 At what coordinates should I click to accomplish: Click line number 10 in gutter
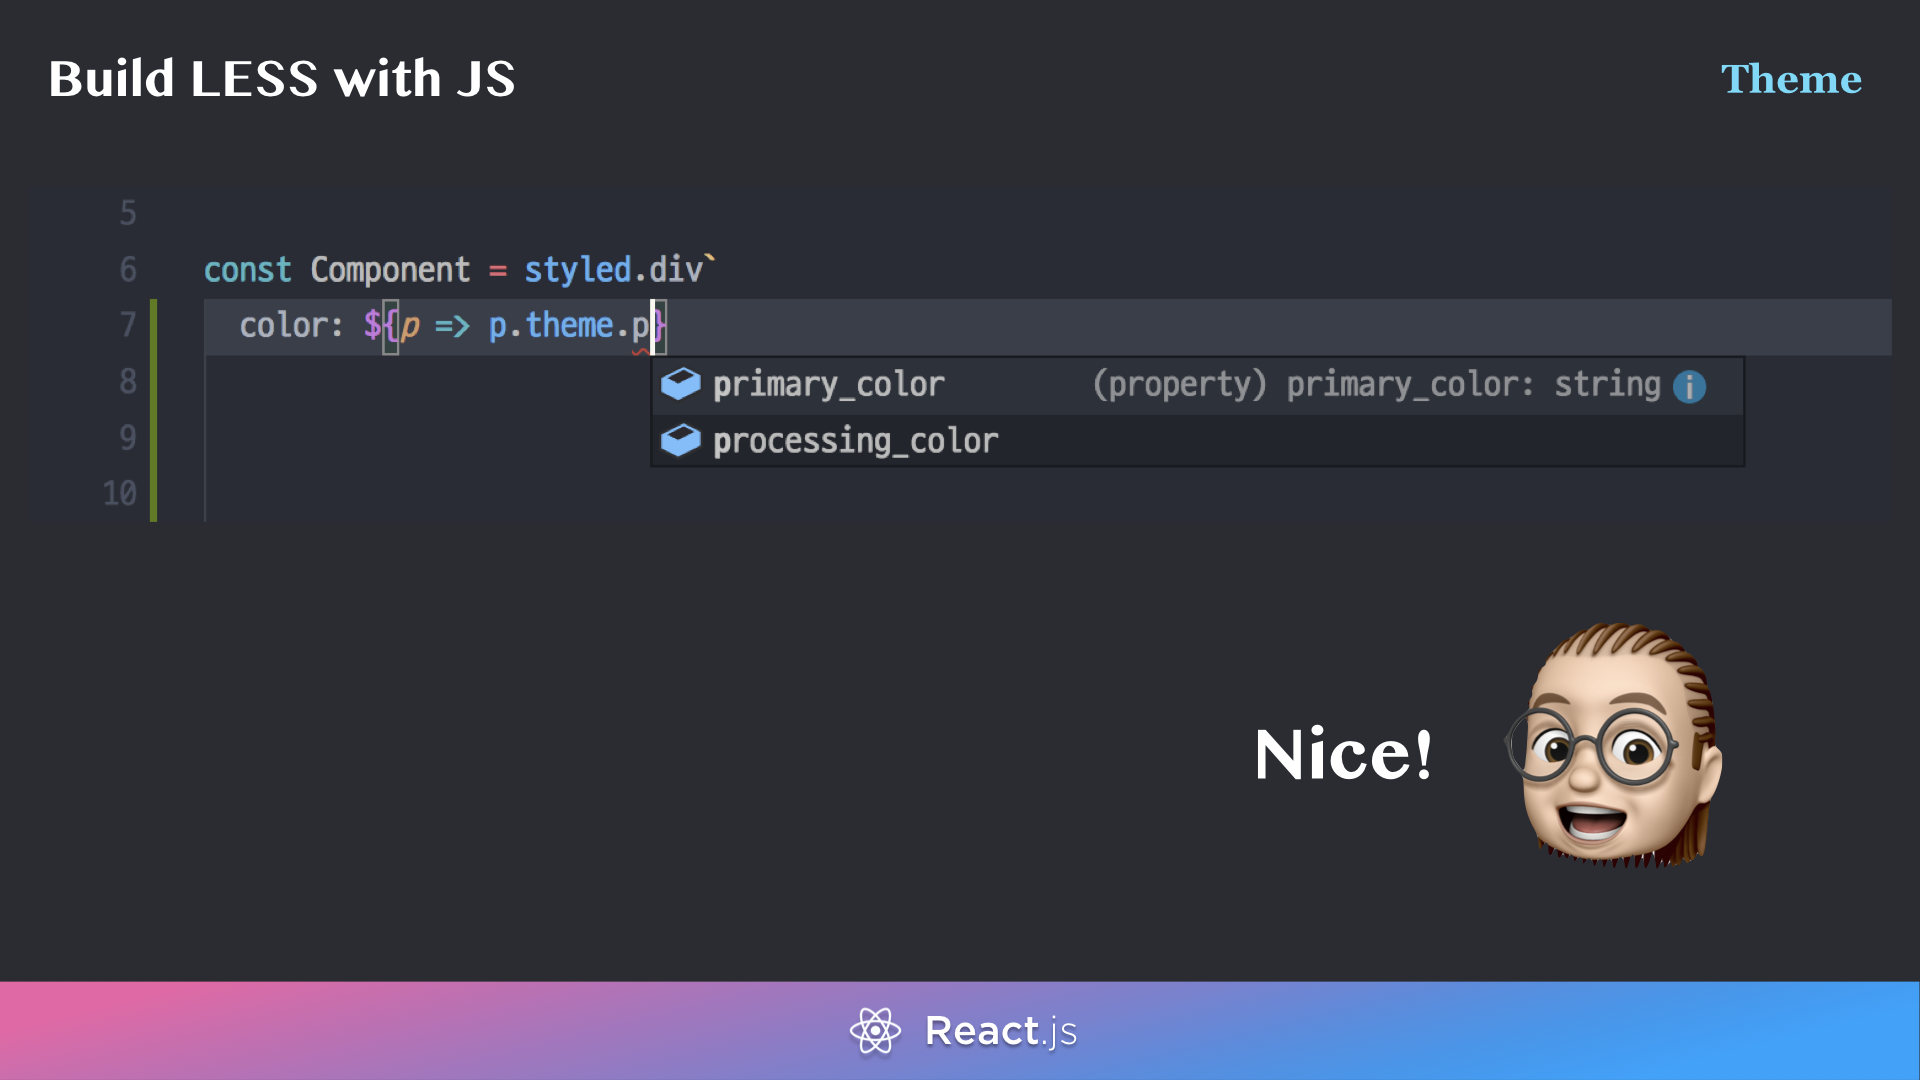tap(120, 493)
